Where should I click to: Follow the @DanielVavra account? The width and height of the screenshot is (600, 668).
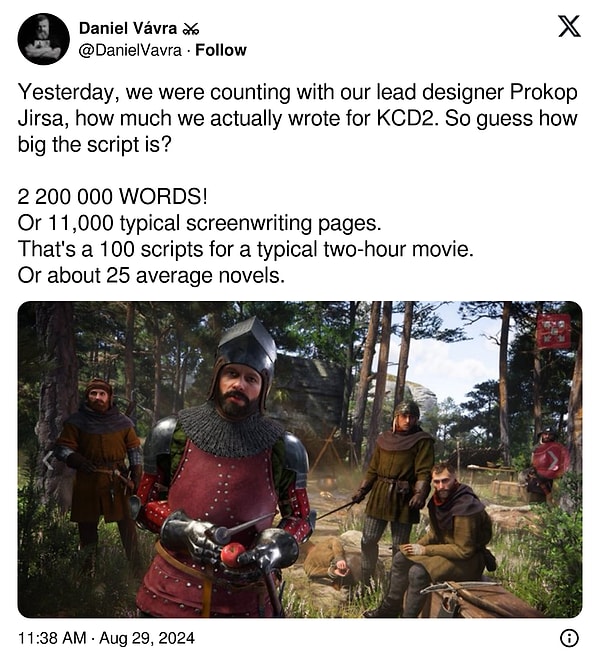click(x=221, y=50)
